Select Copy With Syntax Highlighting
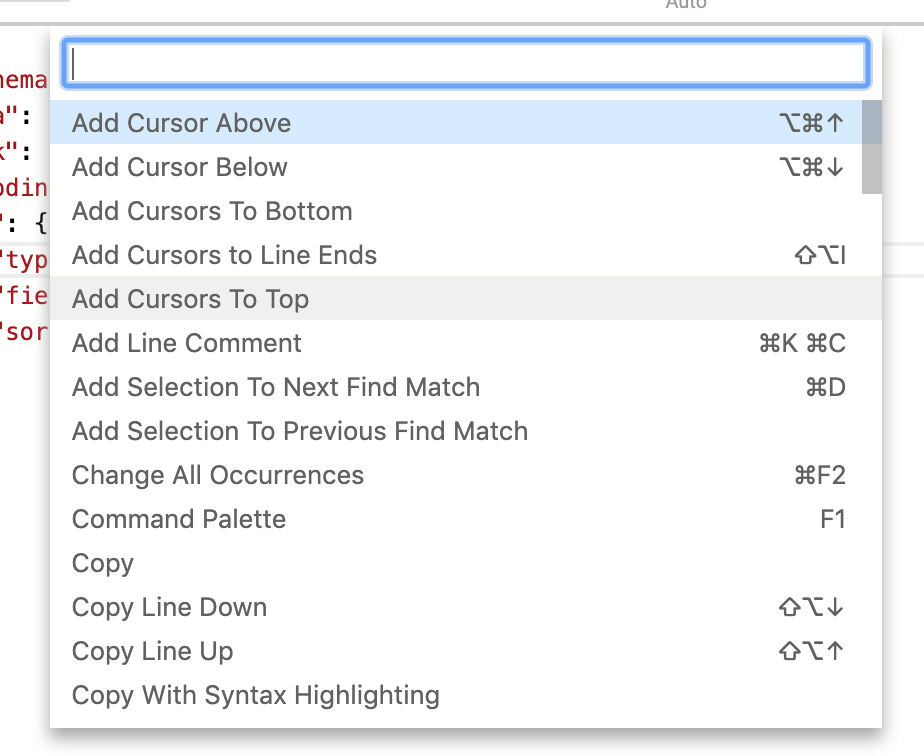The image size is (924, 756). tap(255, 695)
